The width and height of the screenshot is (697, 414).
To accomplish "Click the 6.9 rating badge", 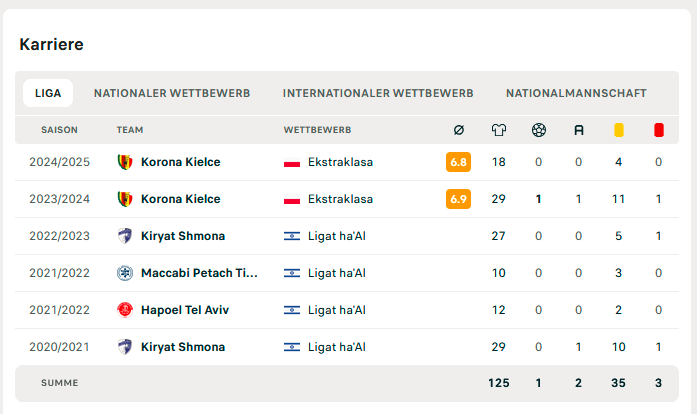I will coord(458,199).
